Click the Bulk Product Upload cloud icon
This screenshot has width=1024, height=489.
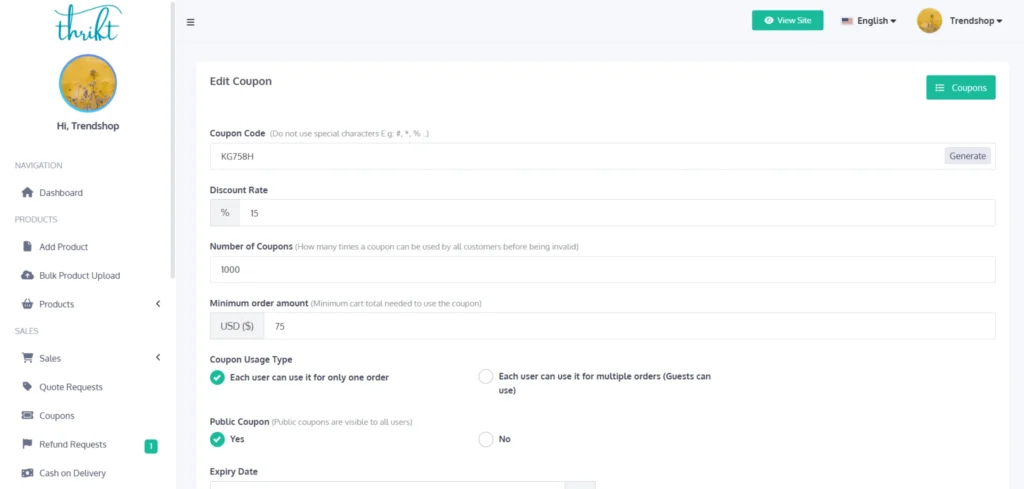28,275
